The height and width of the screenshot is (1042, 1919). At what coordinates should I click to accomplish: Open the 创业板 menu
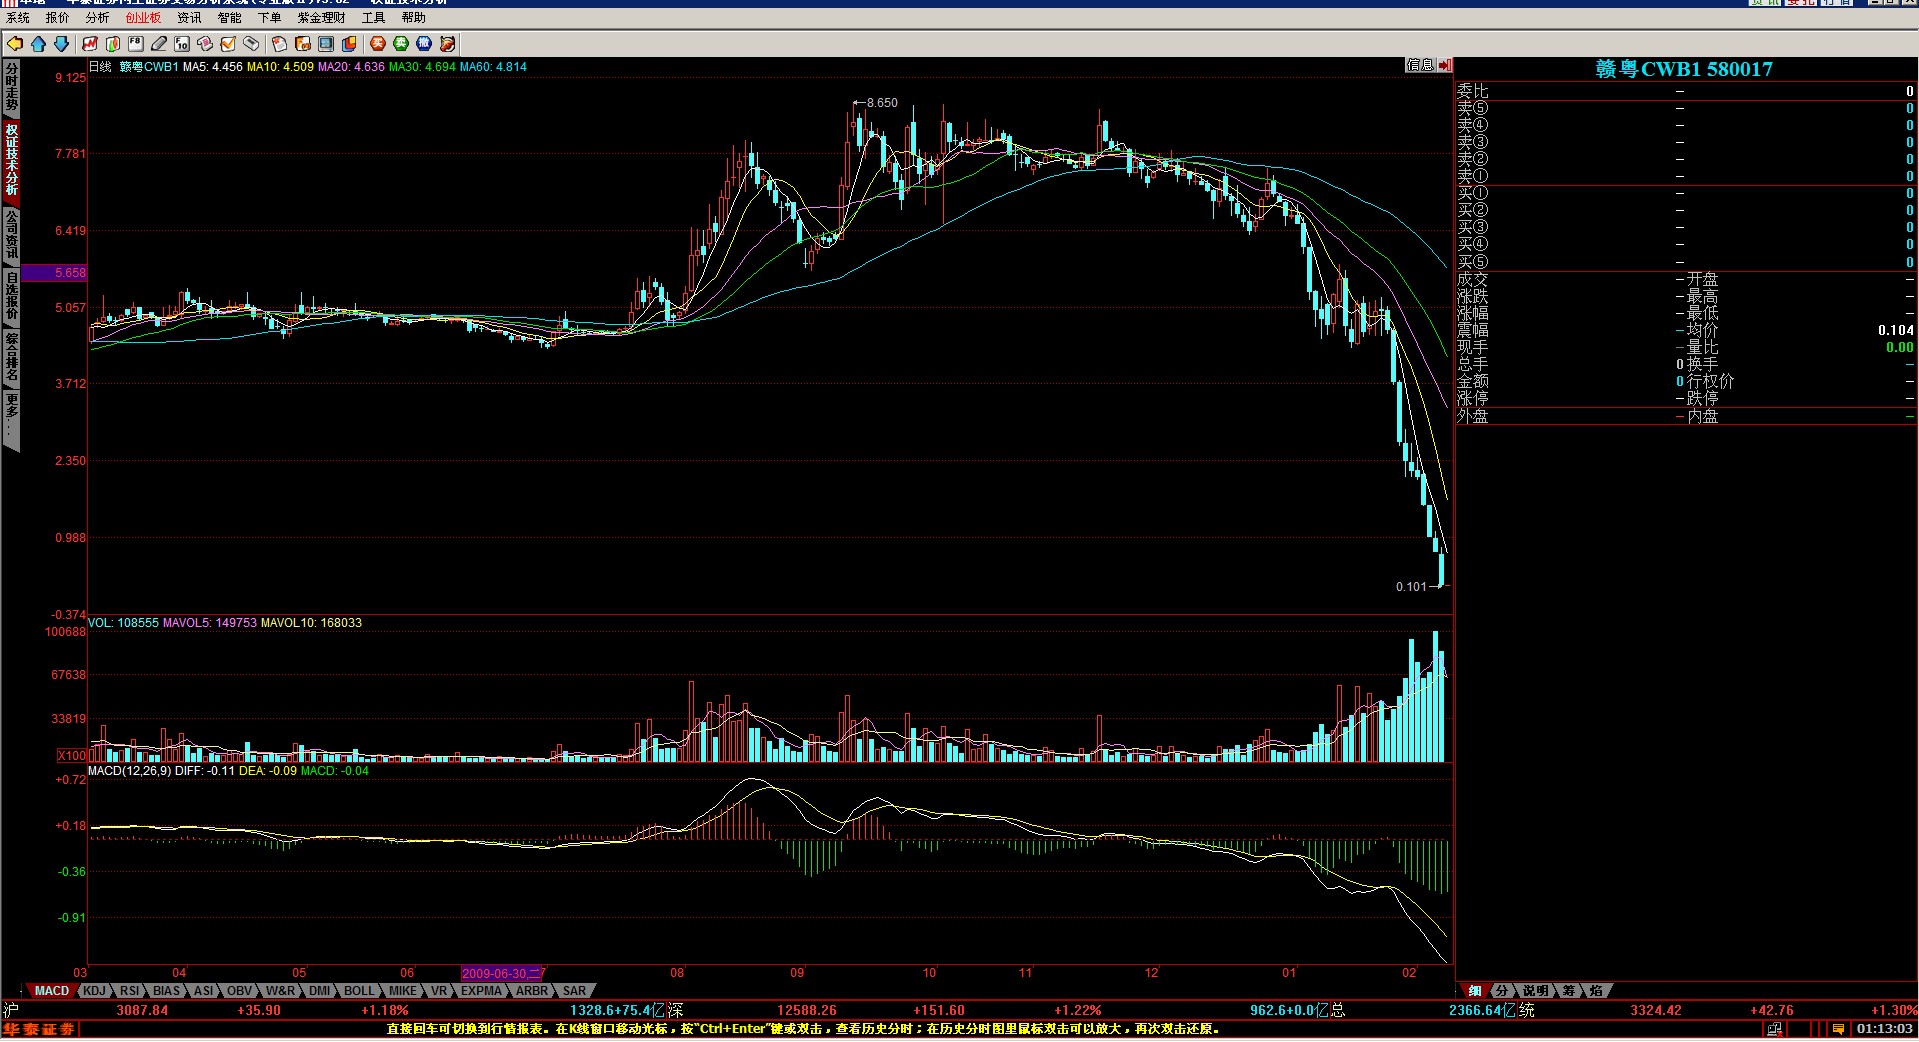(143, 18)
